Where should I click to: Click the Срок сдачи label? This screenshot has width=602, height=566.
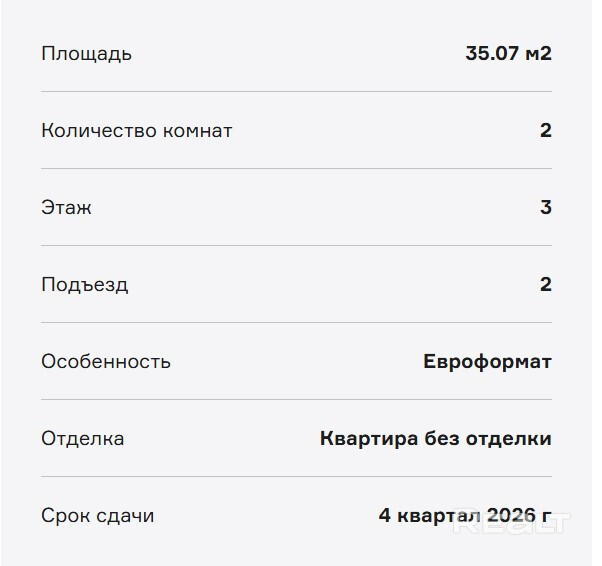[x=98, y=516]
